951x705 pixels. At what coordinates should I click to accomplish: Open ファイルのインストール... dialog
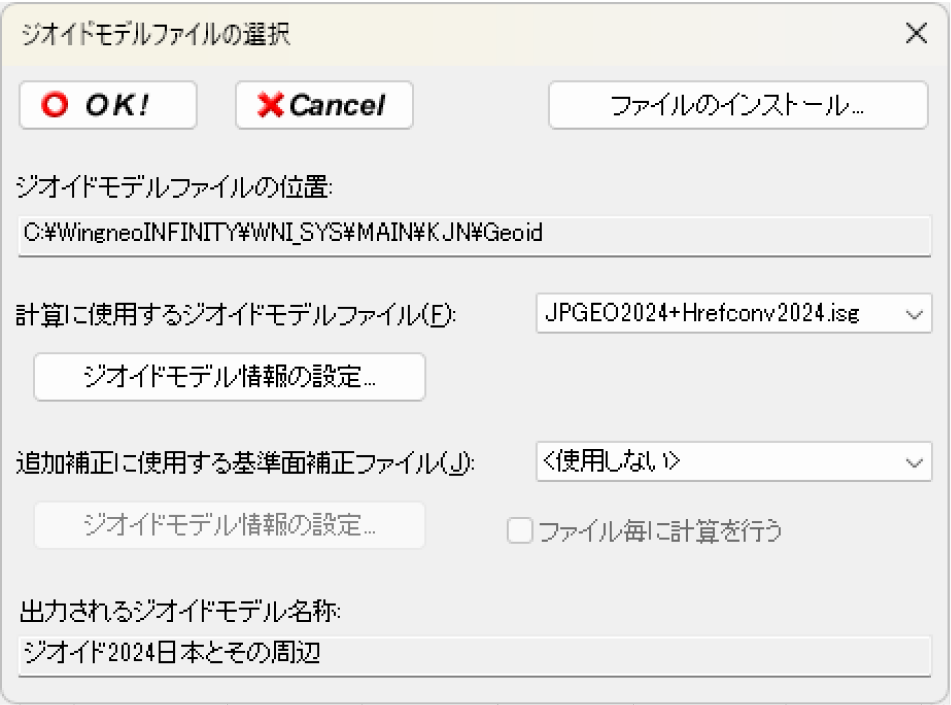coord(738,106)
